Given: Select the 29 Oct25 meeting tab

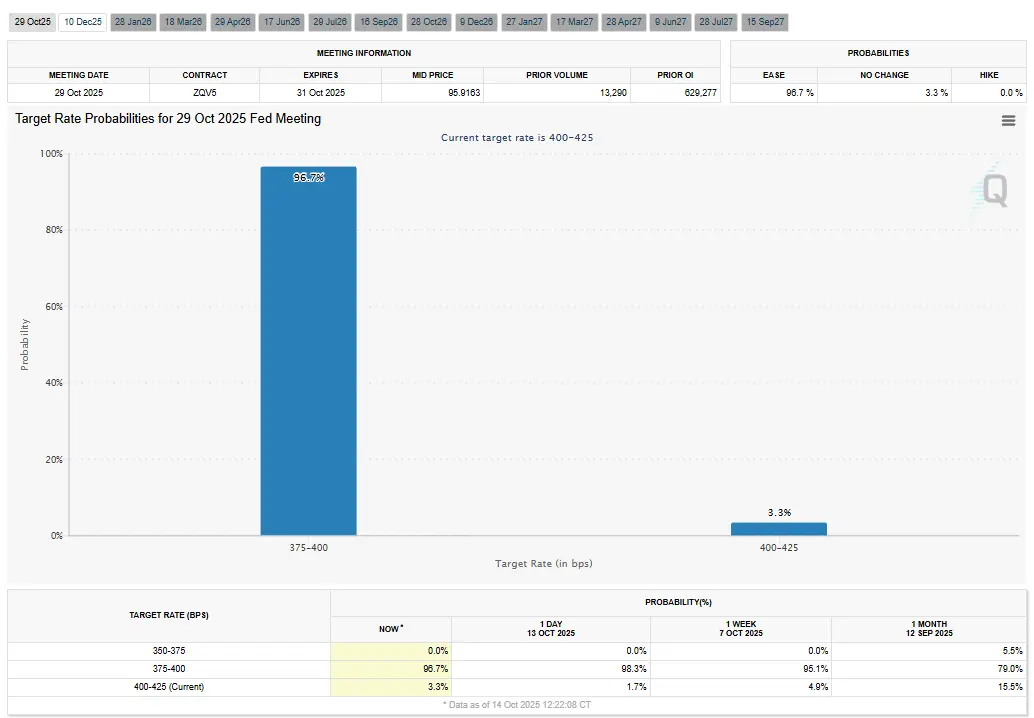Looking at the screenshot, I should (32, 22).
